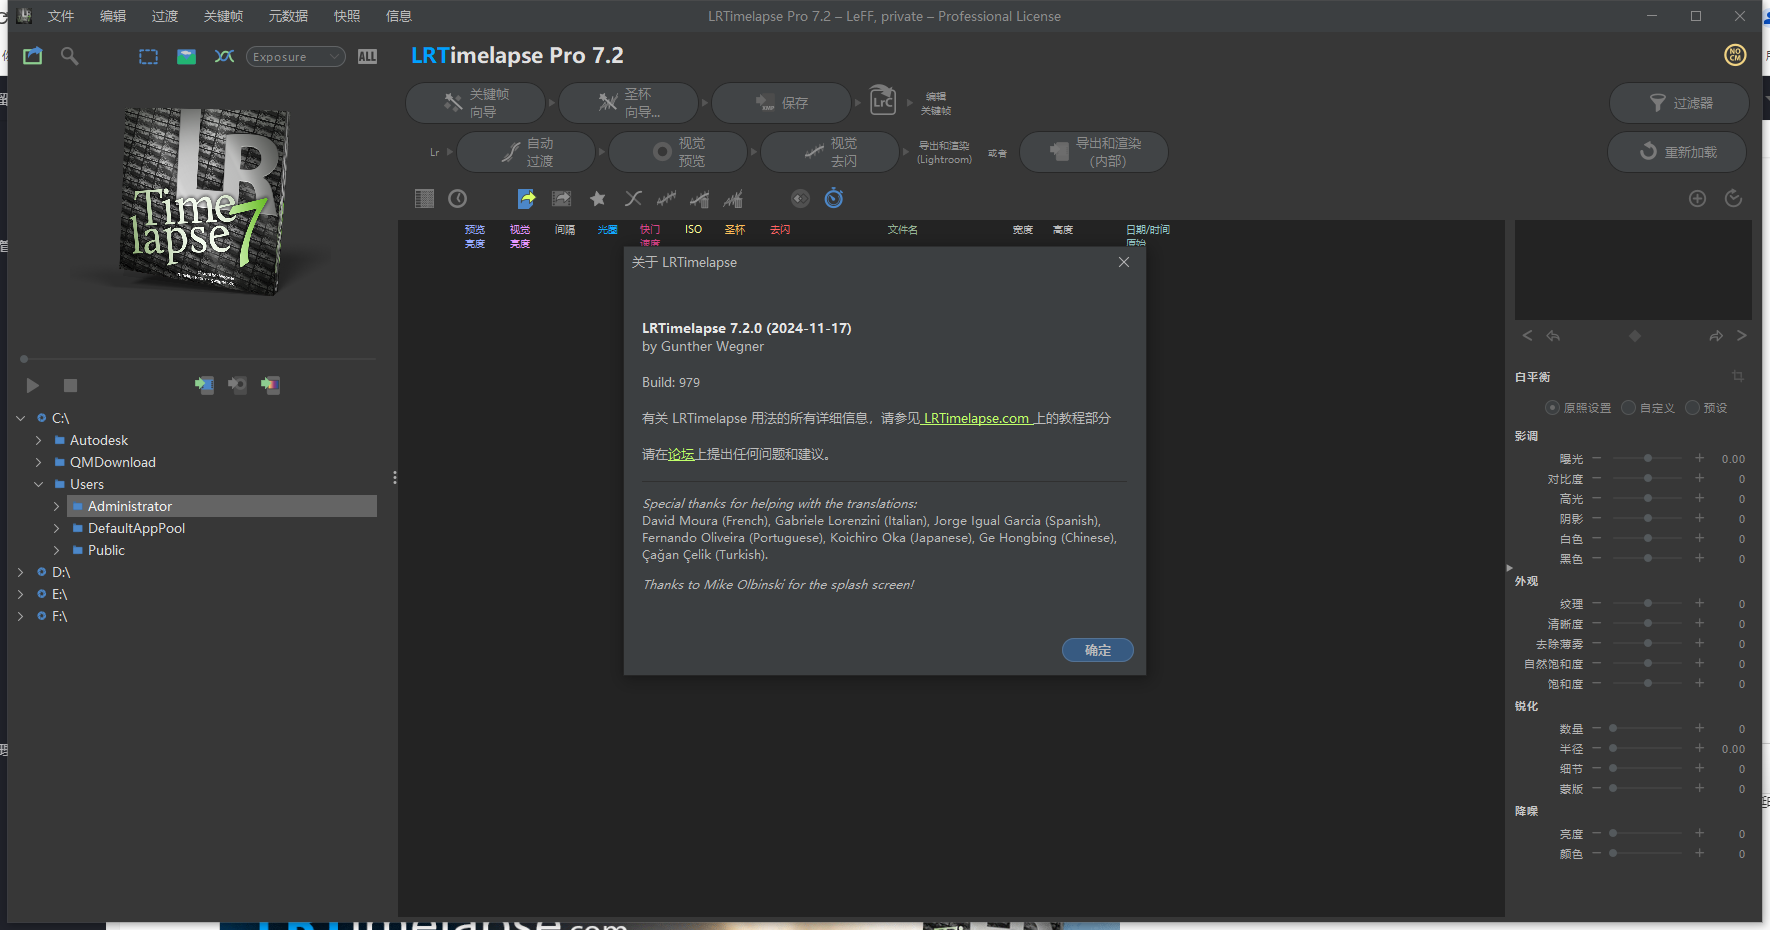
Task: Click minus button for 阴影
Action: [x=1597, y=518]
